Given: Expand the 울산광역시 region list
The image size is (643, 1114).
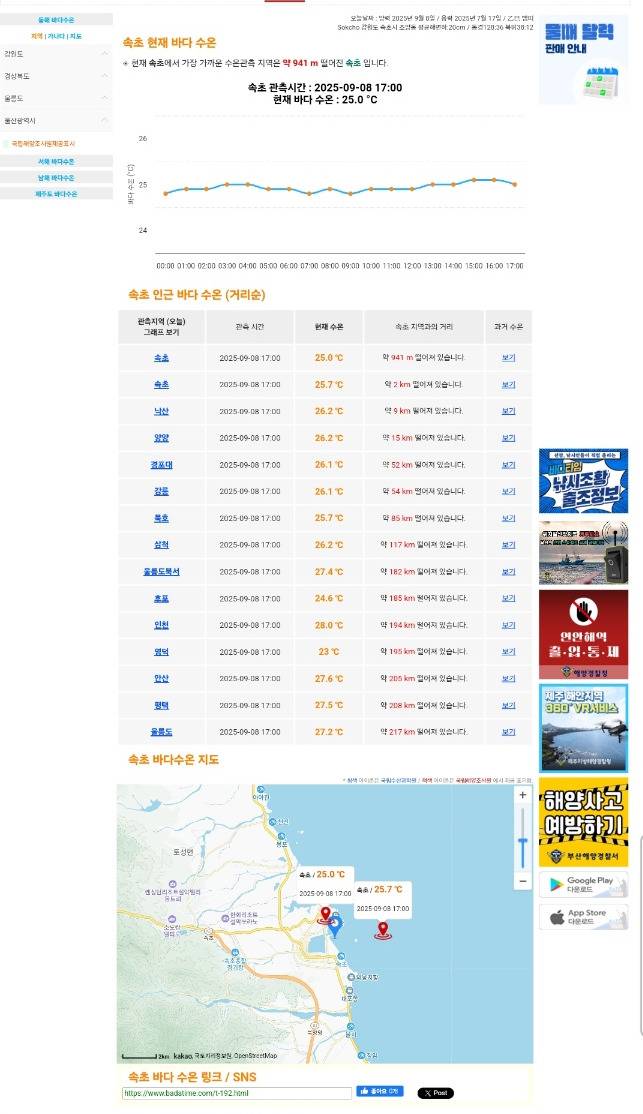Looking at the screenshot, I should click(56, 120).
